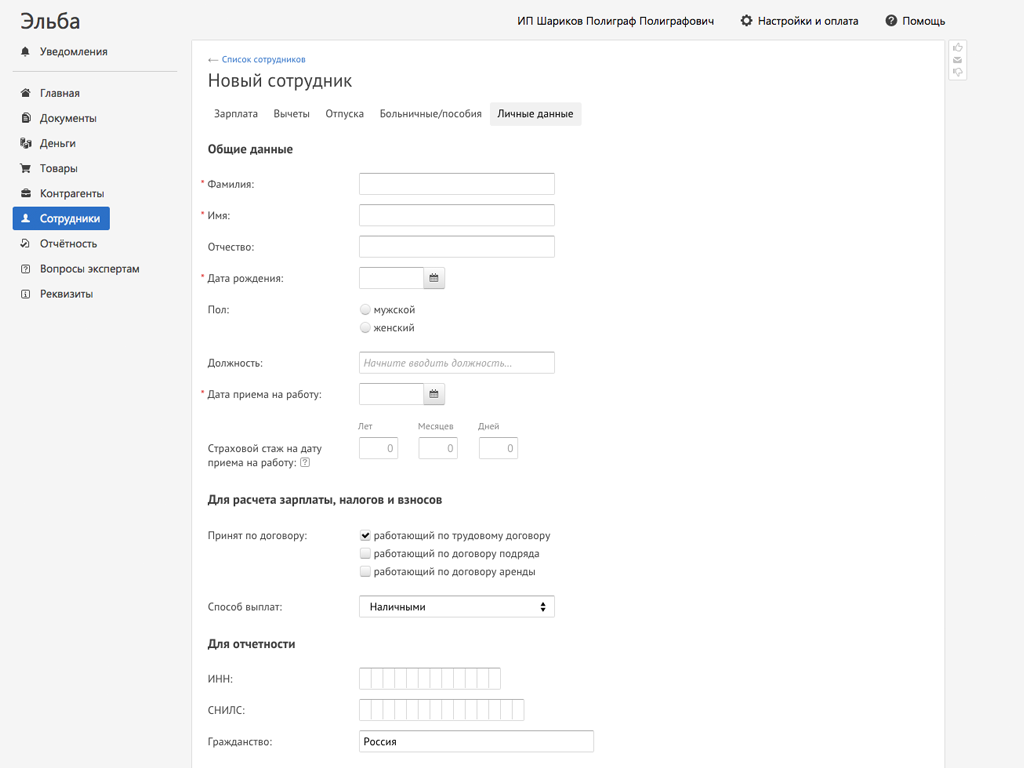The width and height of the screenshot is (1024, 768).
Task: Check работающий по договору аренды
Action: point(365,572)
